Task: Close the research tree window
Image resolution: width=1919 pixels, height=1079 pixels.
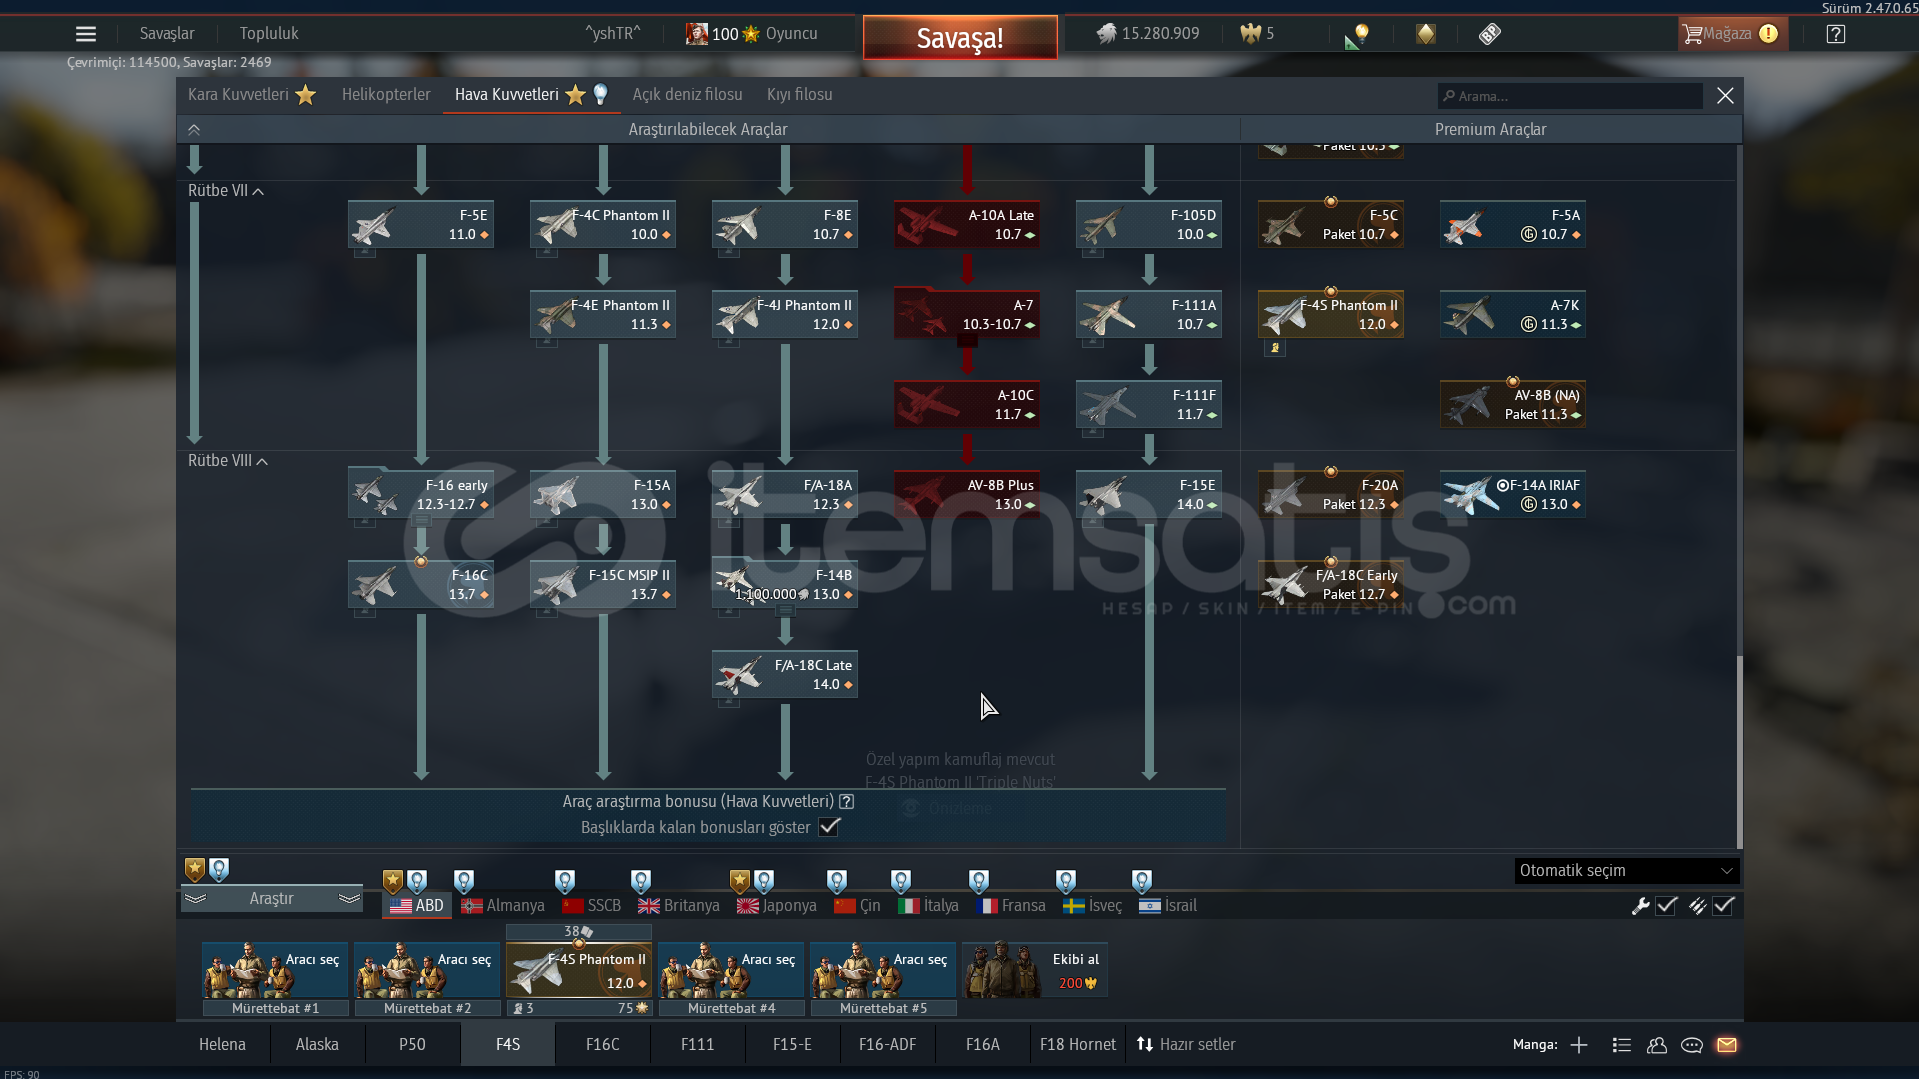Action: [x=1725, y=96]
